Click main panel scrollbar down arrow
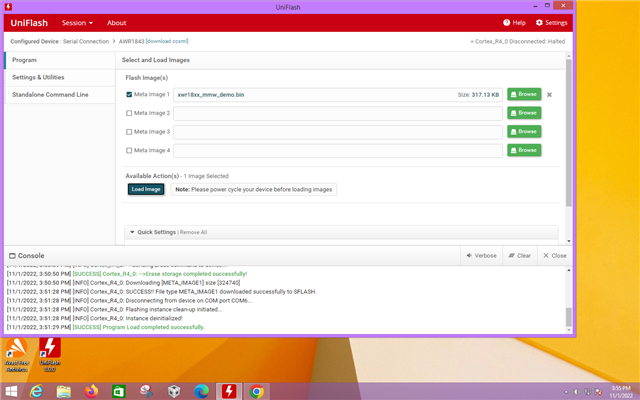Viewport: 640px width, 400px height. [x=569, y=241]
